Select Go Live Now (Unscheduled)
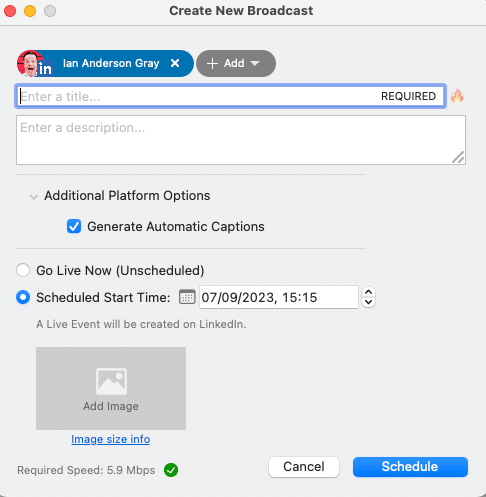The width and height of the screenshot is (486, 497). (x=23, y=270)
